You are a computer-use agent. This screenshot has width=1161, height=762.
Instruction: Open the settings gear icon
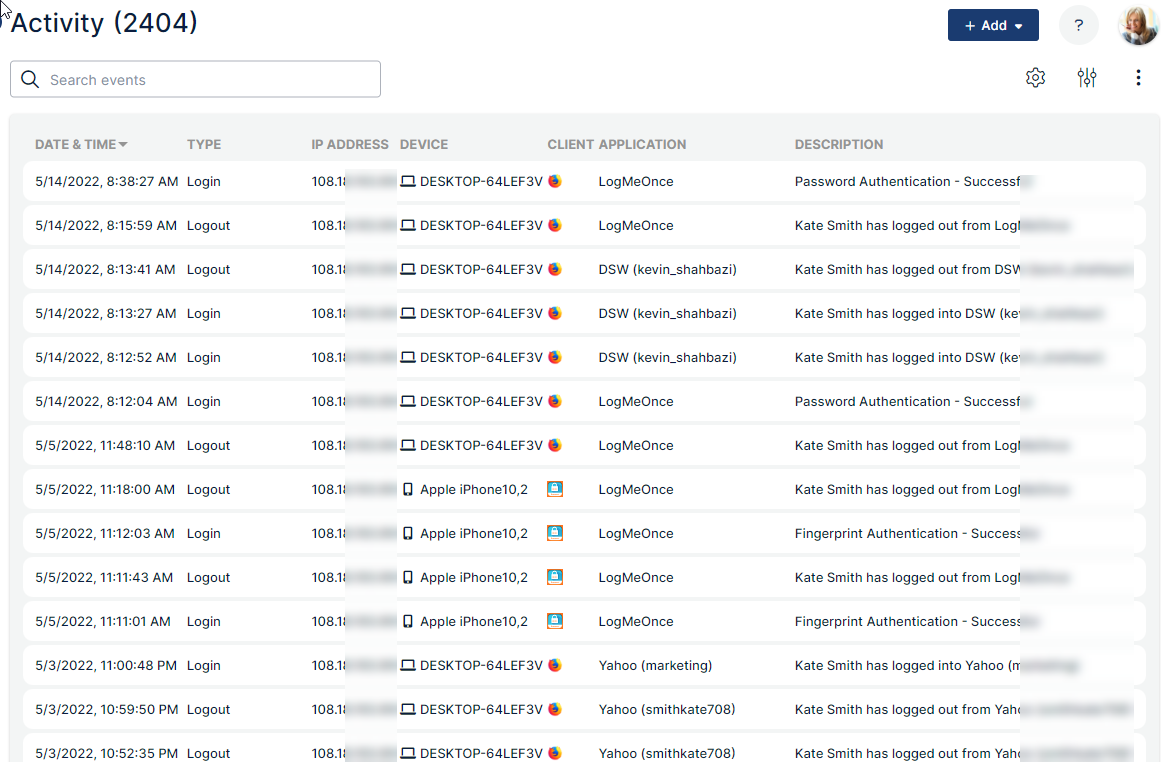coord(1035,78)
